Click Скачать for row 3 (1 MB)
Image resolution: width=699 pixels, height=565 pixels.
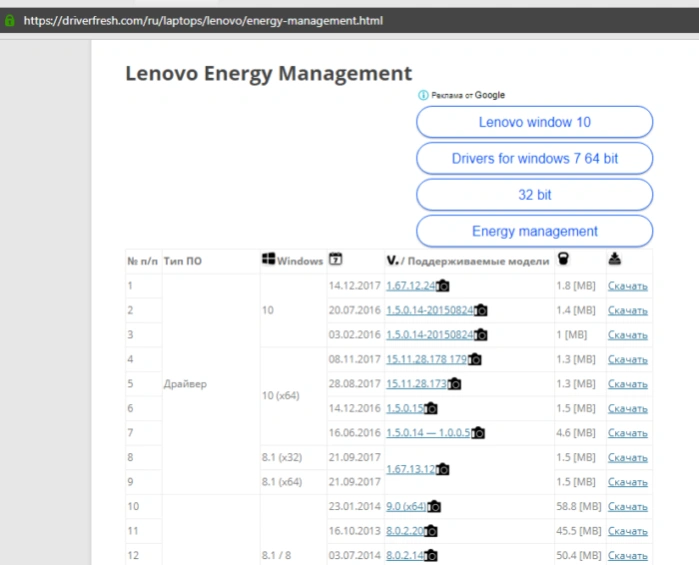[628, 335]
